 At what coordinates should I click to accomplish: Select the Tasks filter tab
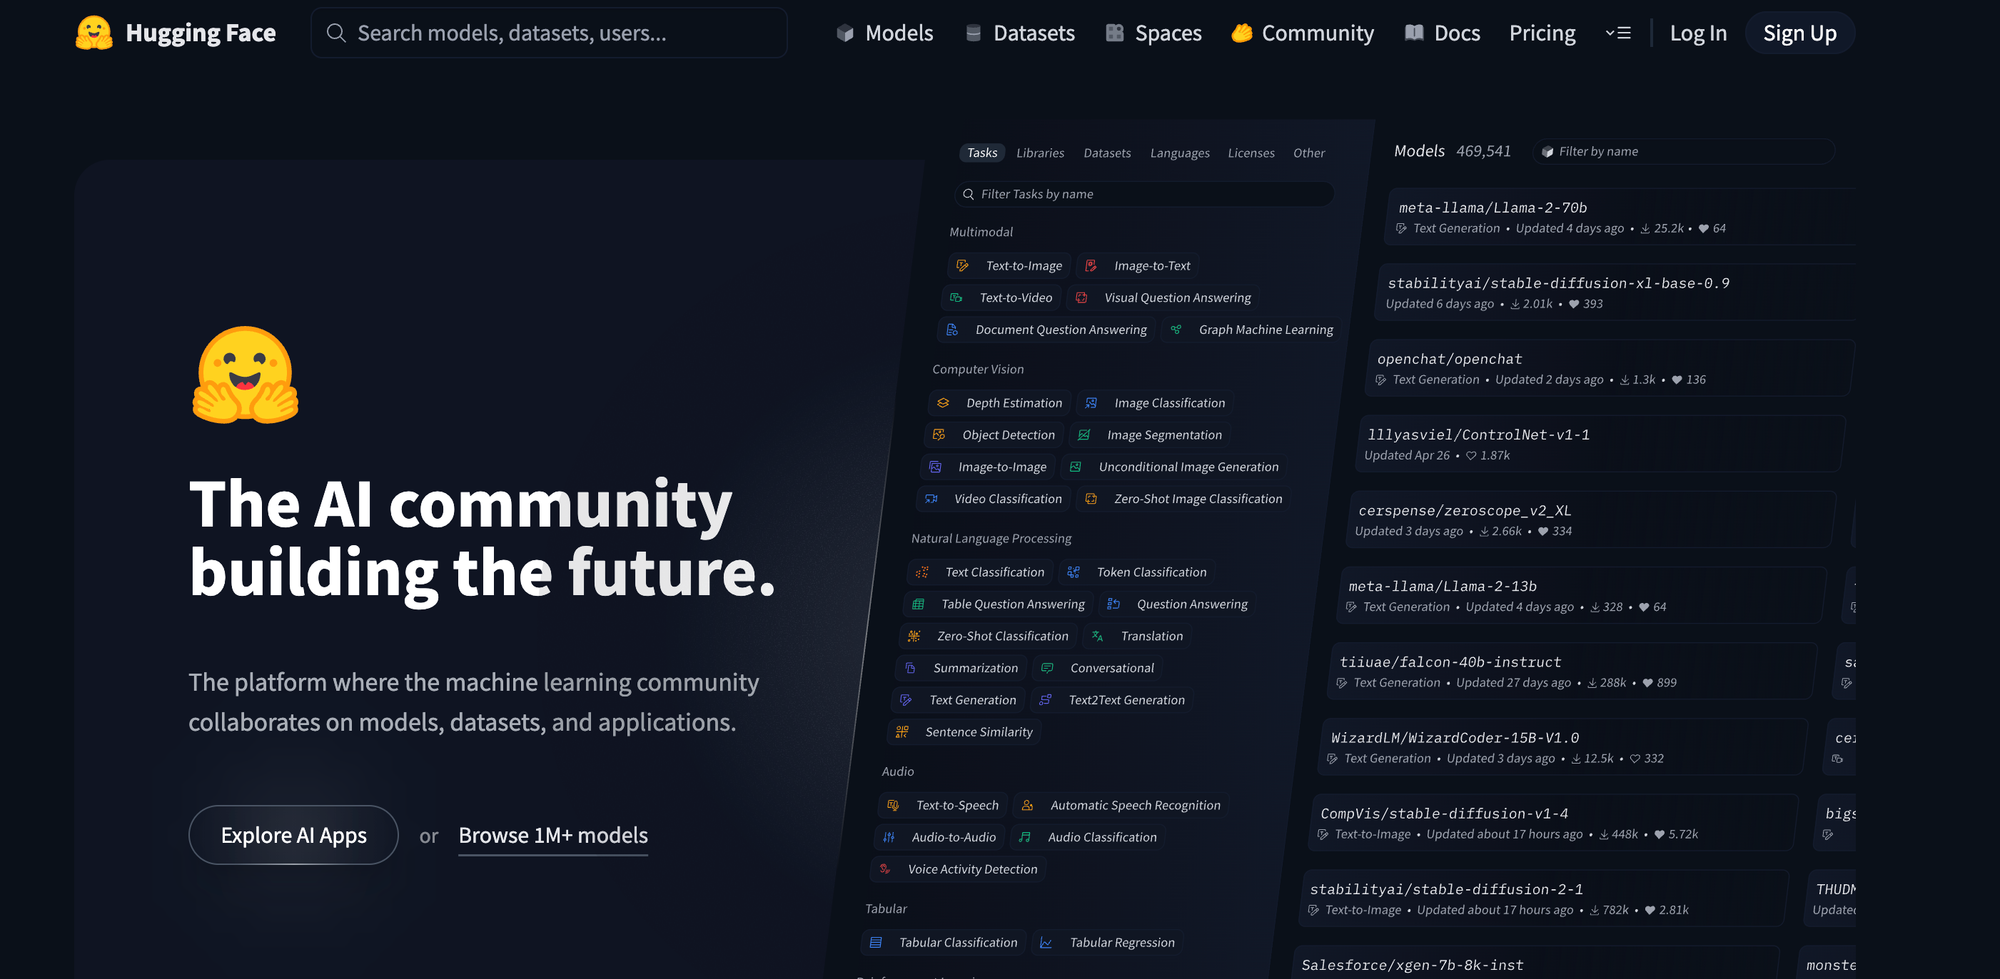pyautogui.click(x=982, y=153)
